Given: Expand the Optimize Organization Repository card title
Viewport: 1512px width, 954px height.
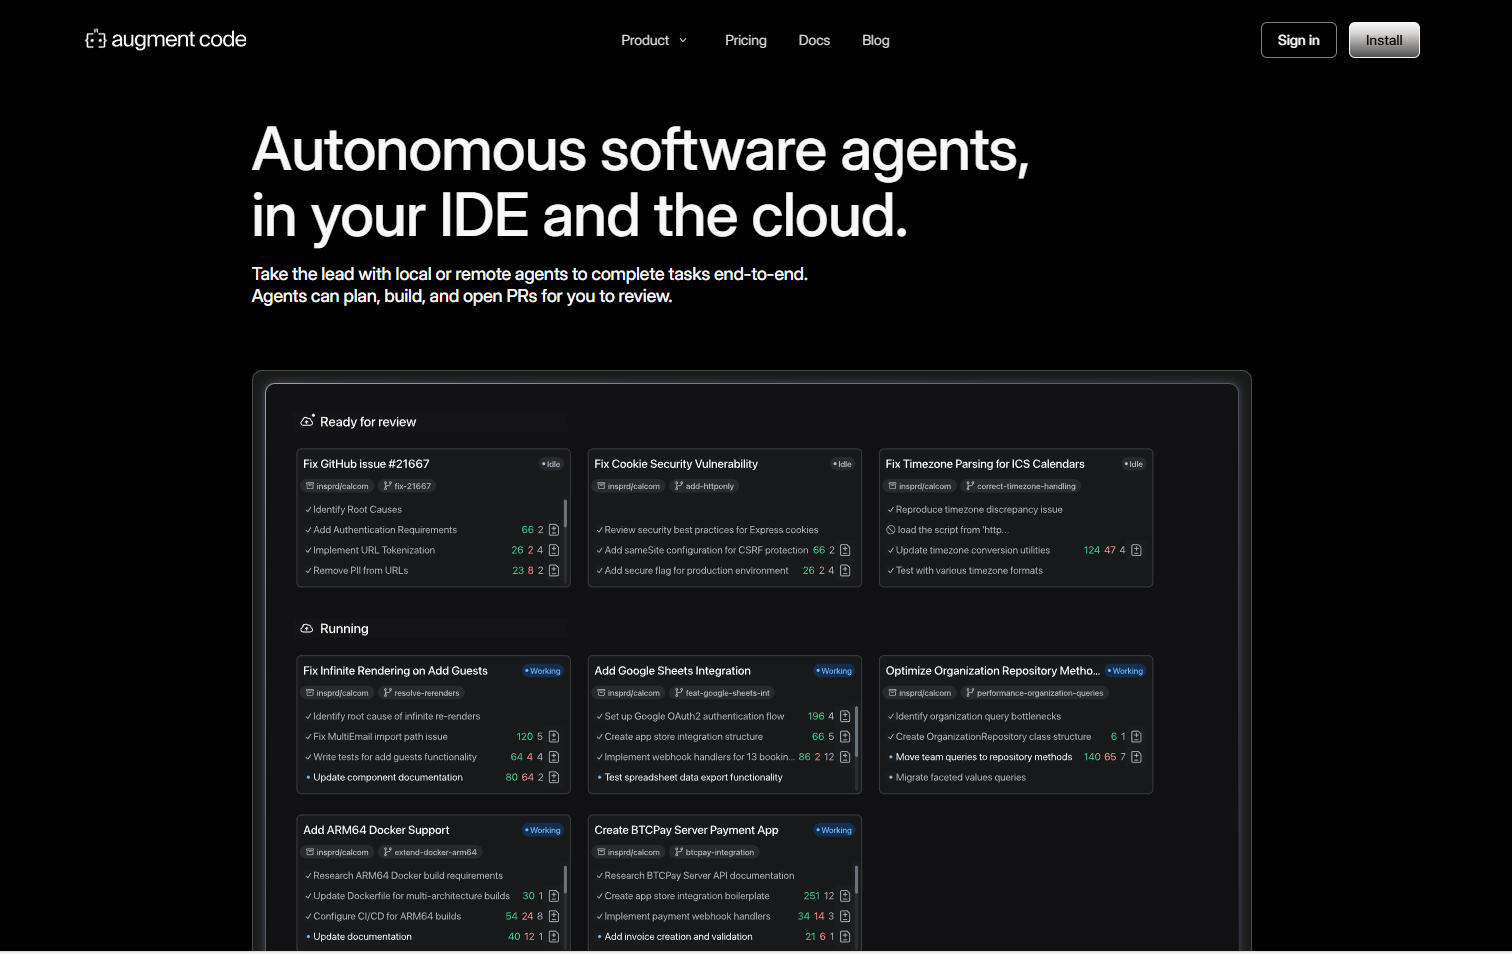Looking at the screenshot, I should click(x=991, y=671).
